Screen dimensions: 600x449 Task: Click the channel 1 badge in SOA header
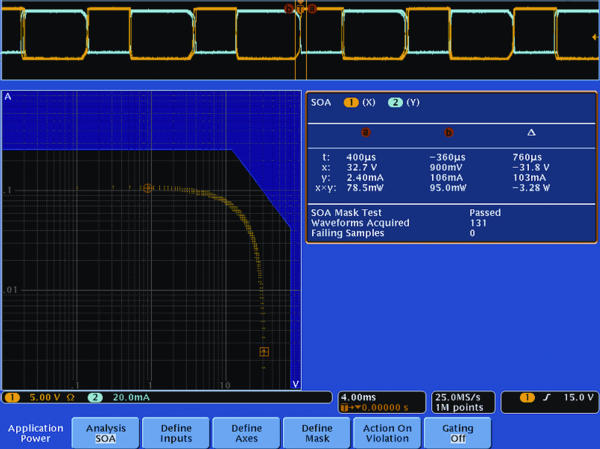351,102
